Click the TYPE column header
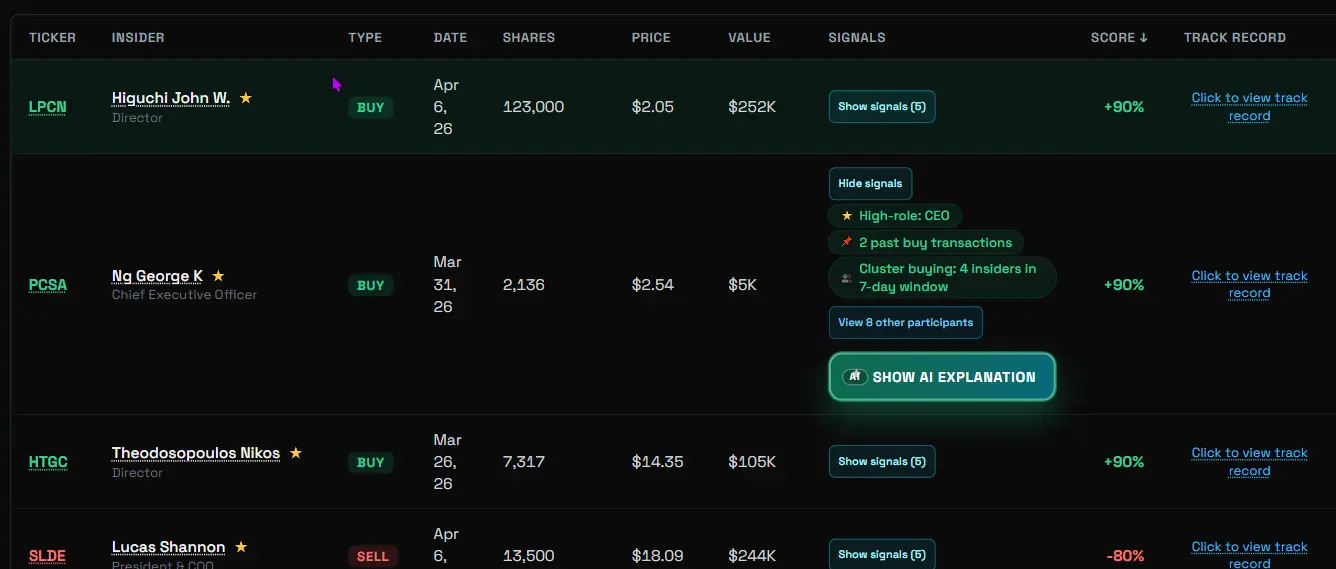This screenshot has height=569, width=1336. 365,38
